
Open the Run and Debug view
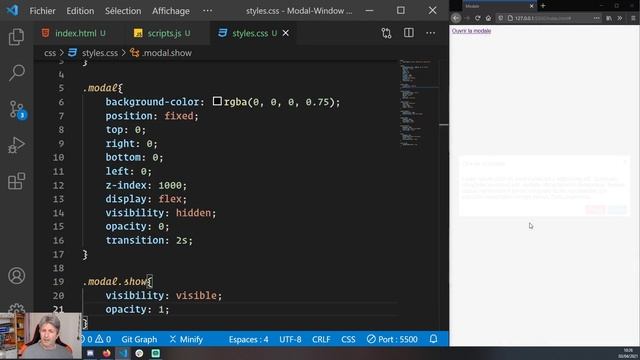tap(16, 145)
